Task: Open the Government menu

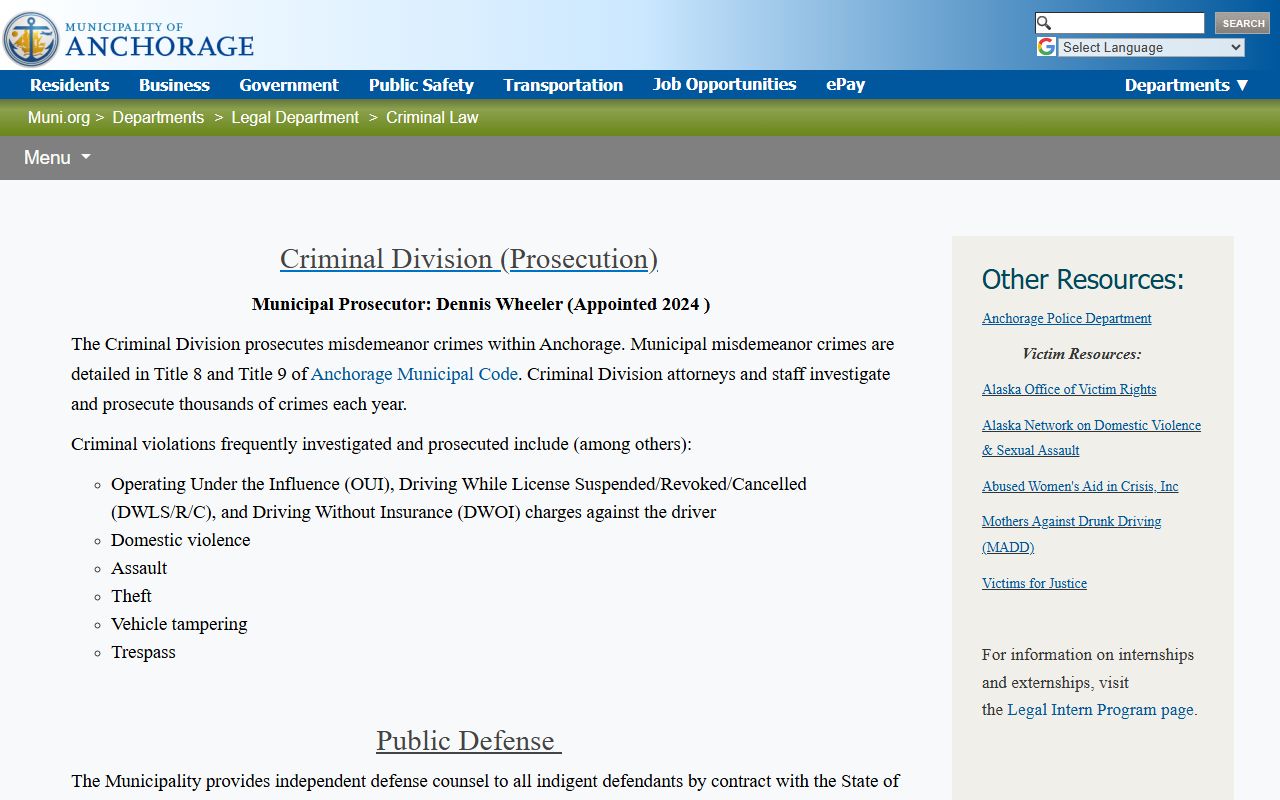Action: (x=289, y=85)
